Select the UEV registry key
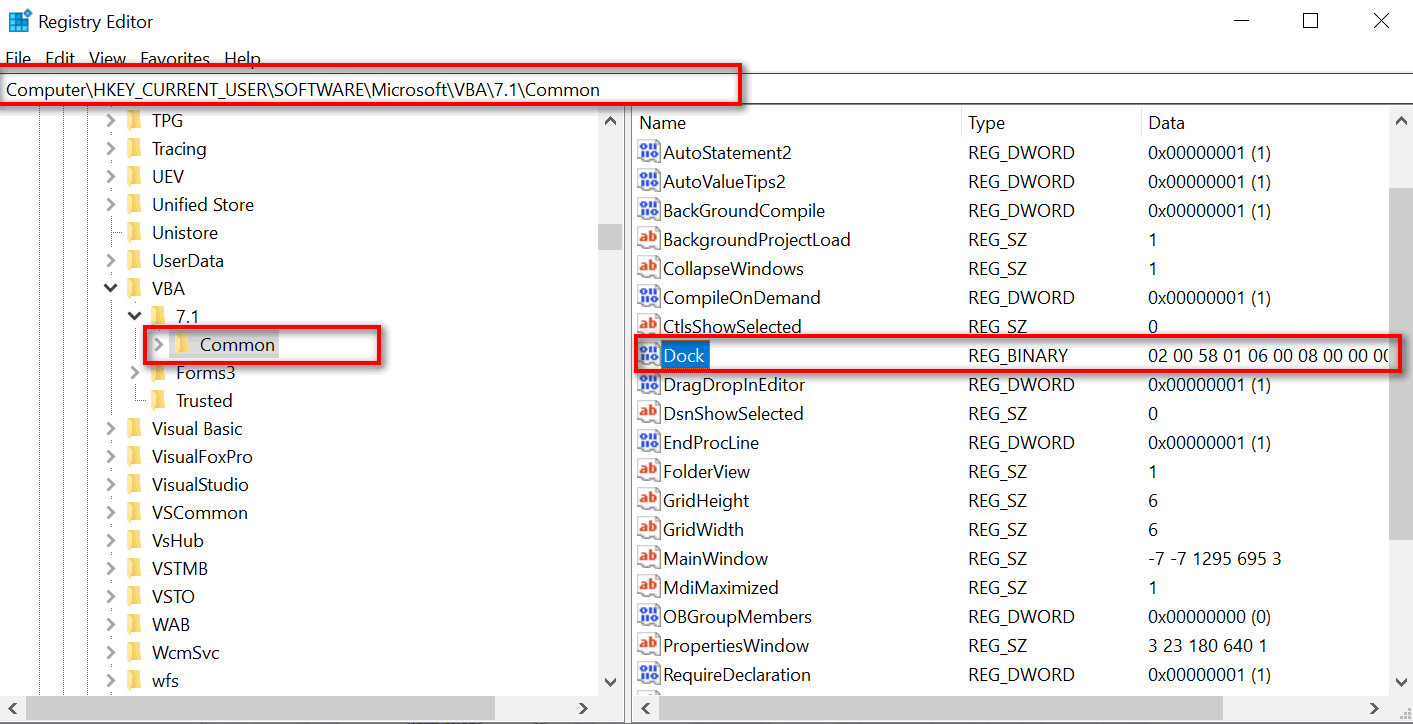 (x=168, y=177)
